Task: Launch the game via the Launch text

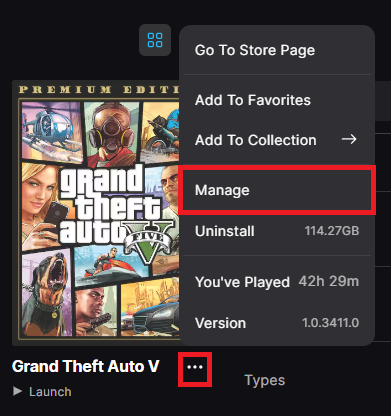Action: pyautogui.click(x=50, y=392)
